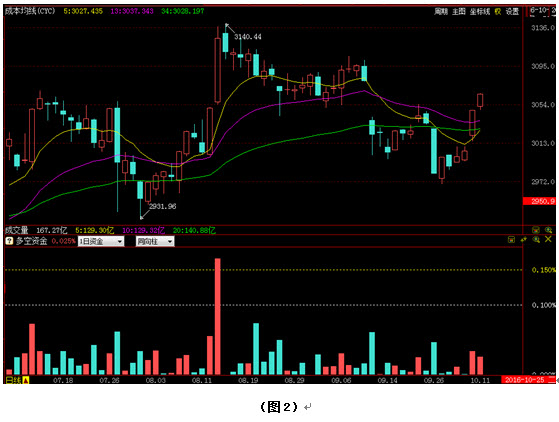This screenshot has width=559, height=422.
Task: Click the 3013.0 price axis label
Action: 543,143
